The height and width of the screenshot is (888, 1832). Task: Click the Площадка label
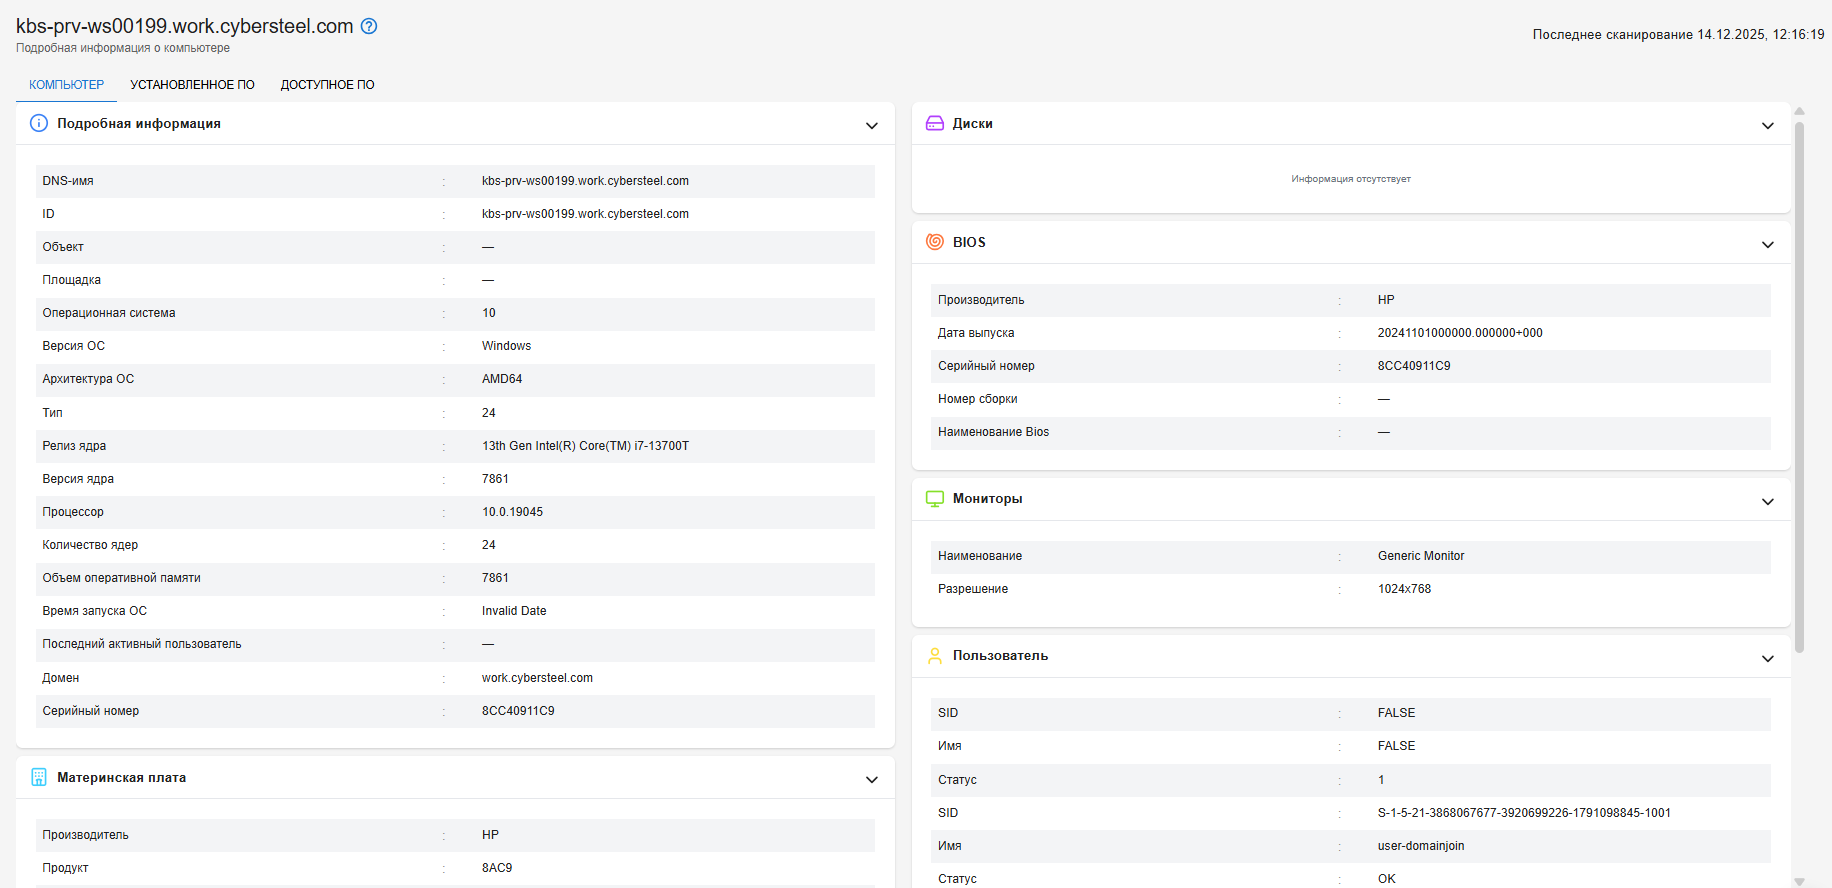pos(71,280)
